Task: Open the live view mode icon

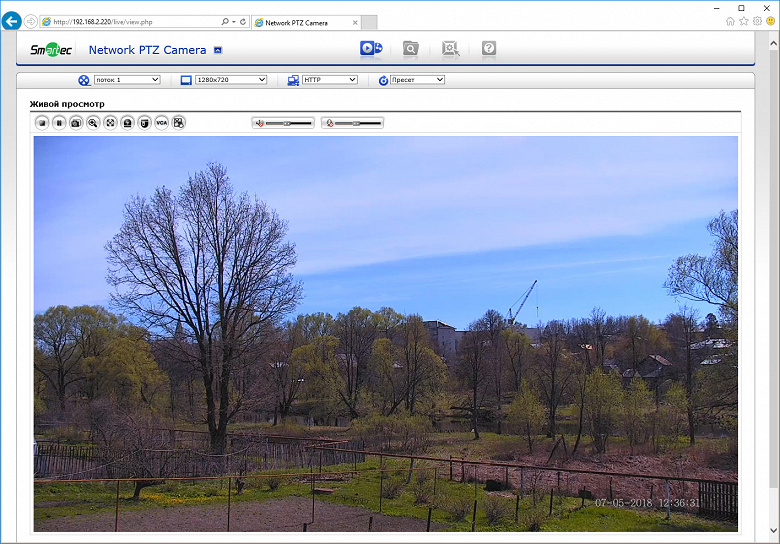Action: [x=371, y=48]
